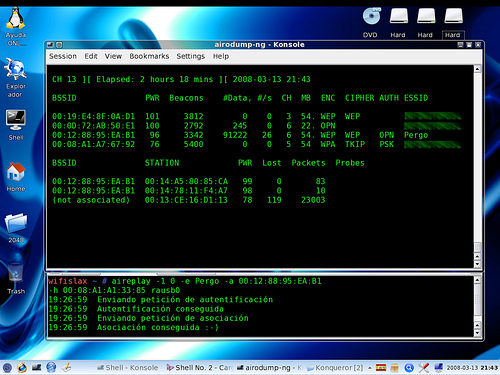Image resolution: width=500 pixels, height=375 pixels.
Task: Click 'Autentificación conseguida' output line
Action: (x=160, y=309)
